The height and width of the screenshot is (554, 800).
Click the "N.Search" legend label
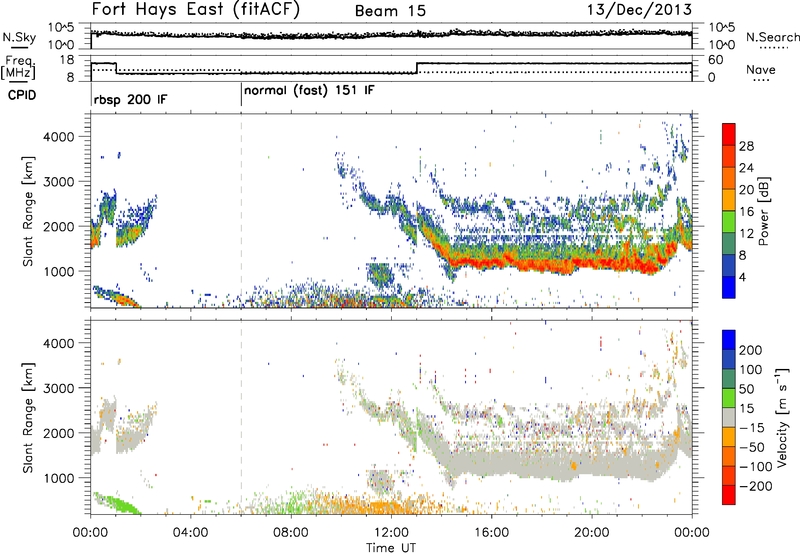tap(772, 37)
